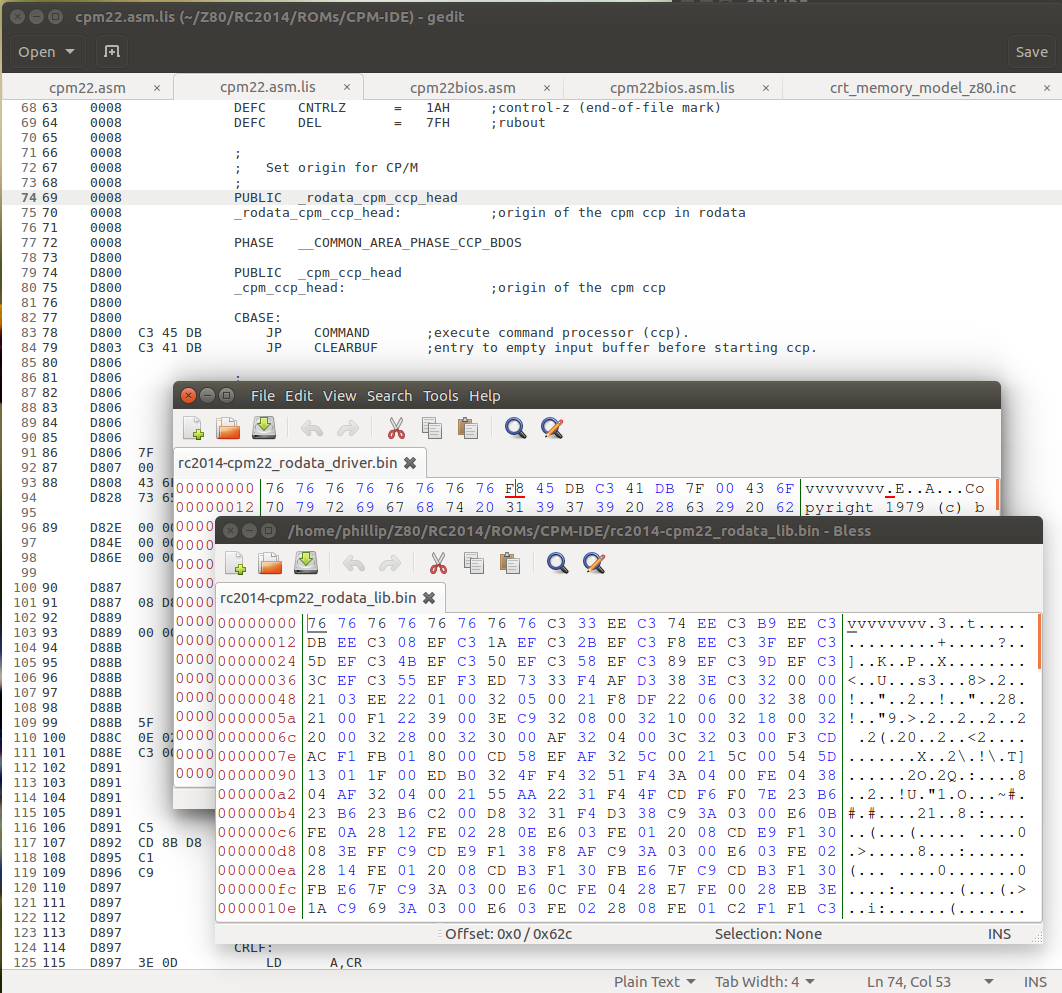Click Paste icon in rodata_driver Bless window
1062x993 pixels.
click(467, 428)
